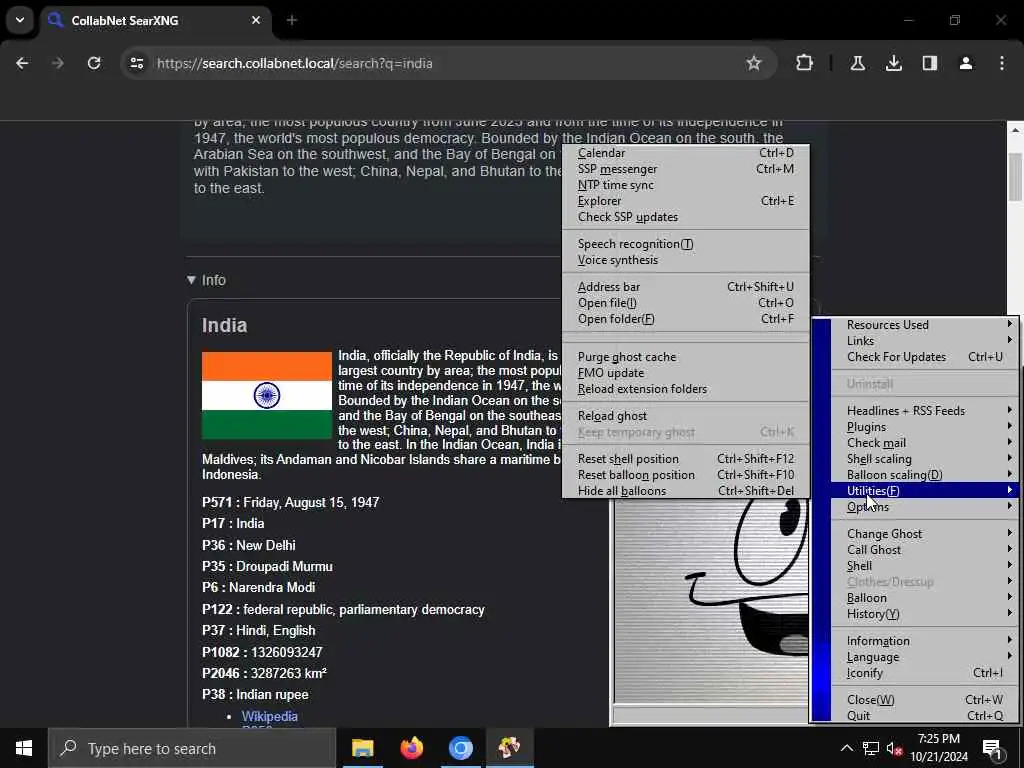Toggle browser side panel icon
1024x768 pixels.
(x=930, y=63)
